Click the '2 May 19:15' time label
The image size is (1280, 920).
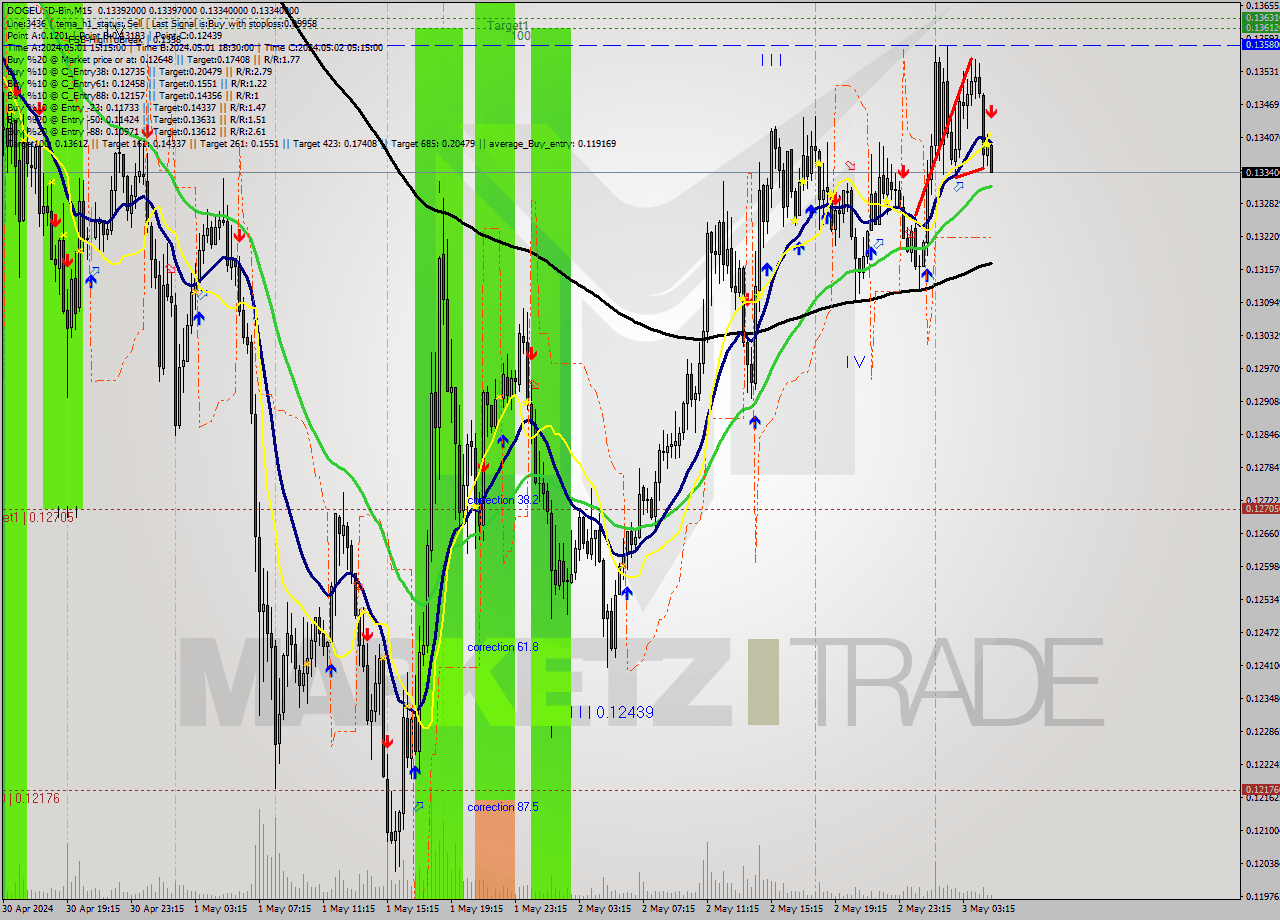pyautogui.click(x=861, y=908)
